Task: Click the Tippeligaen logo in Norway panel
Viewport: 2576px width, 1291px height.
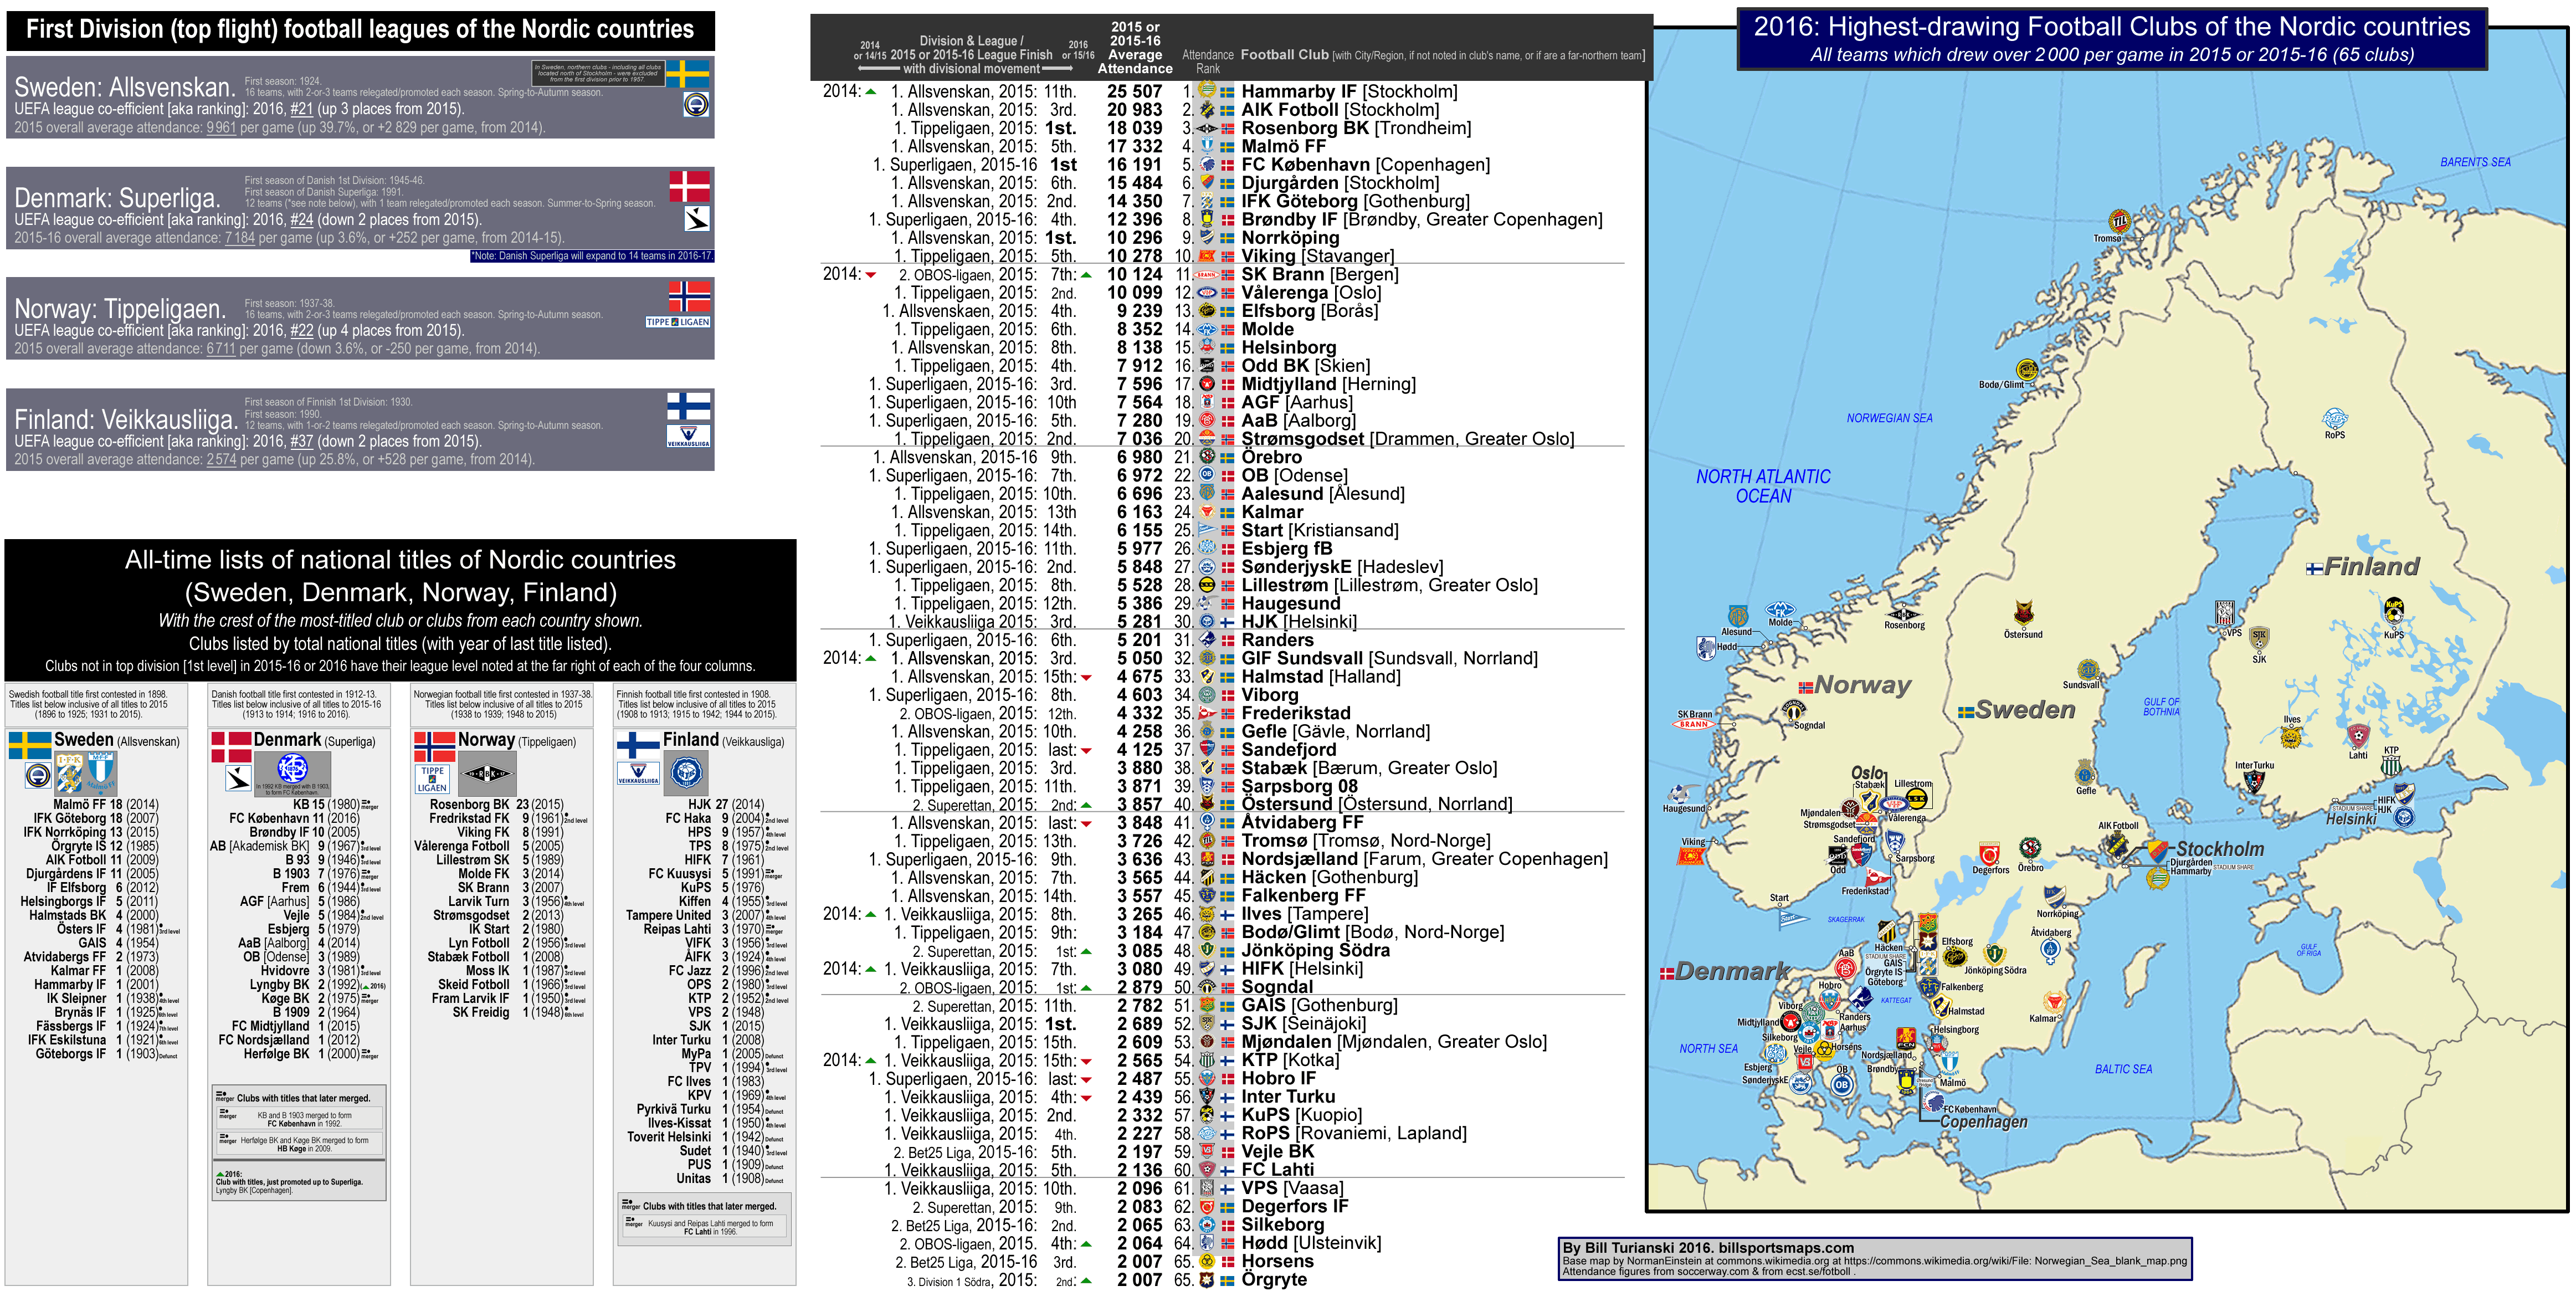Action: 677,322
